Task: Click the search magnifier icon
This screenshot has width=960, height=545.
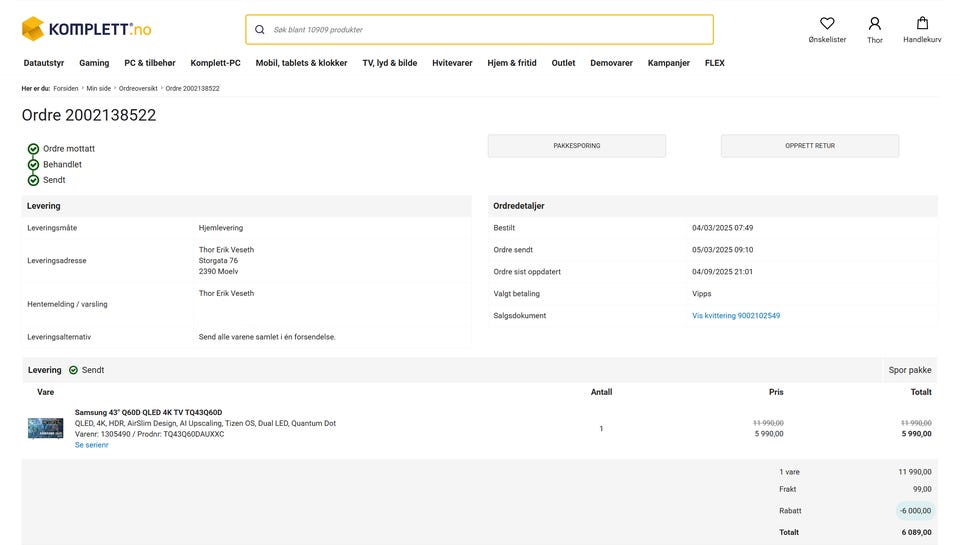Action: tap(260, 30)
